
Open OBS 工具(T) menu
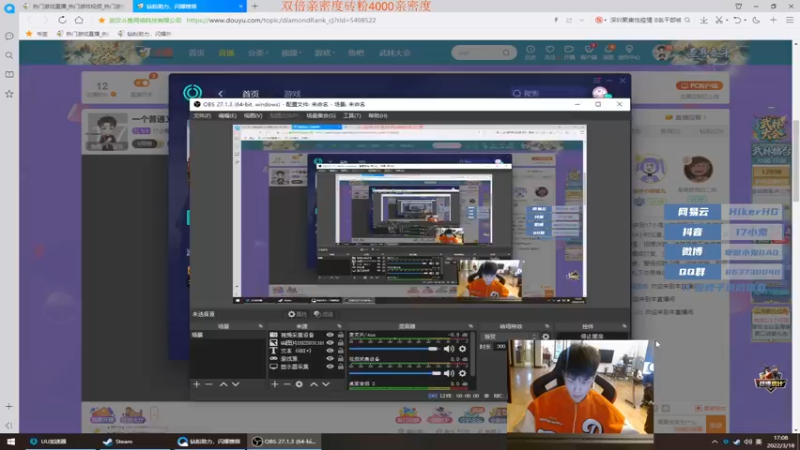(x=352, y=116)
